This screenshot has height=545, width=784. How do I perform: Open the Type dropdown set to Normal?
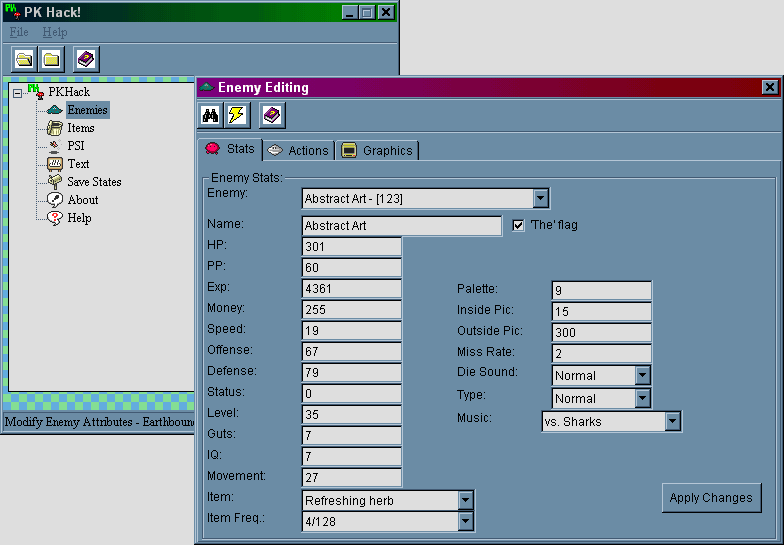coord(642,398)
